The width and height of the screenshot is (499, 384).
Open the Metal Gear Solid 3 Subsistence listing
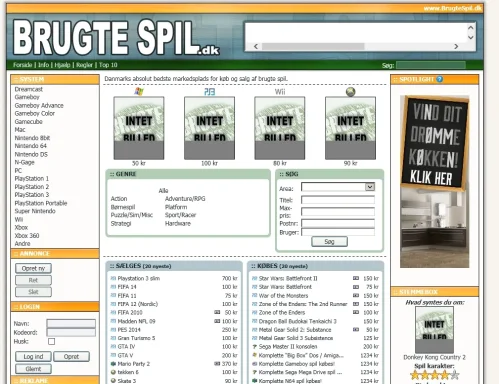pos(296,338)
